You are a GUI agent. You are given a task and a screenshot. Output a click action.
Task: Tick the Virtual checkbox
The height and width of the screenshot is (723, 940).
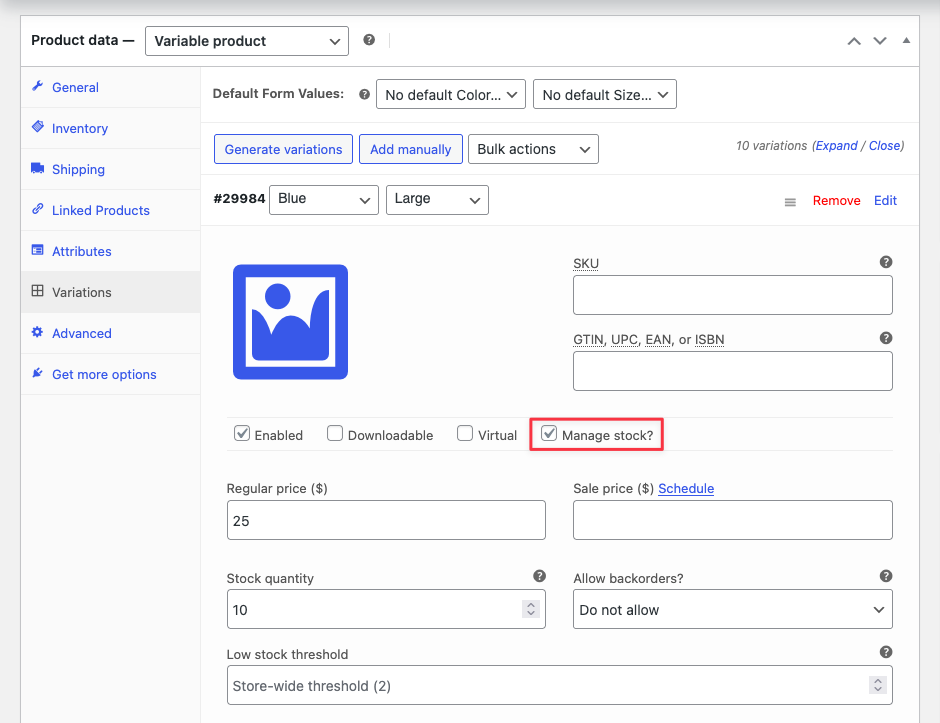(x=465, y=434)
